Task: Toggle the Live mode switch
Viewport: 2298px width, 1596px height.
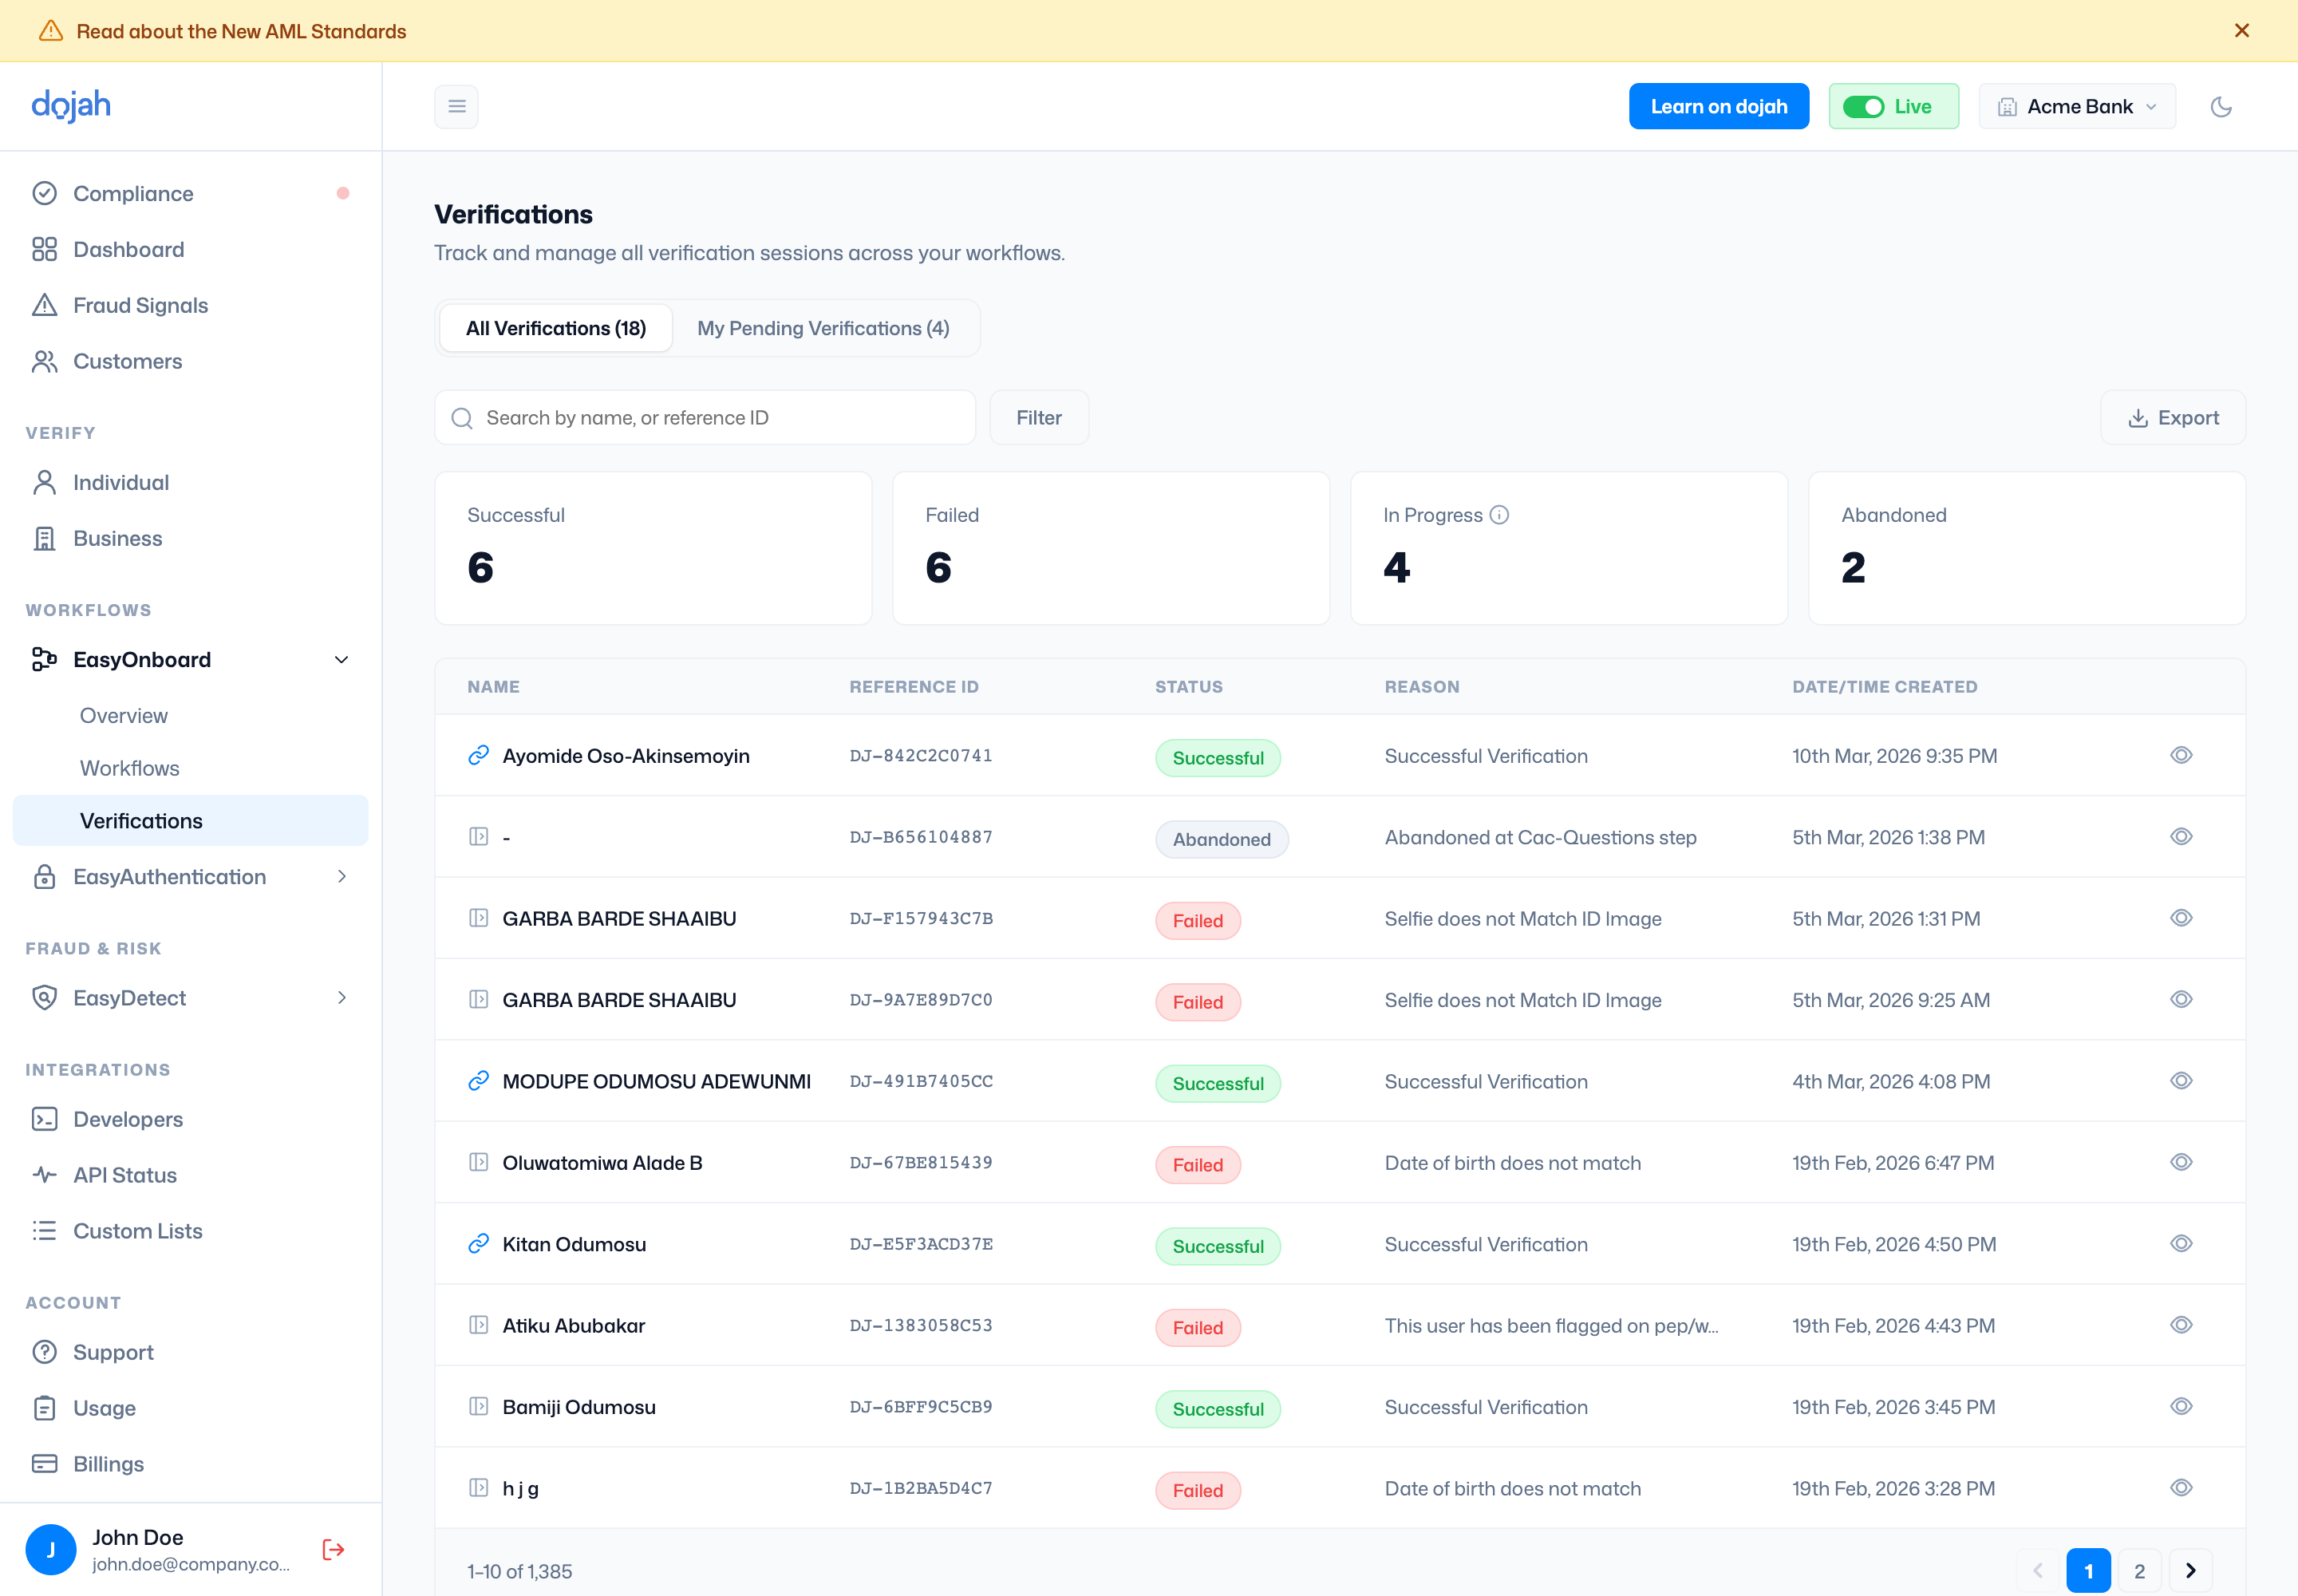Action: pos(1863,107)
